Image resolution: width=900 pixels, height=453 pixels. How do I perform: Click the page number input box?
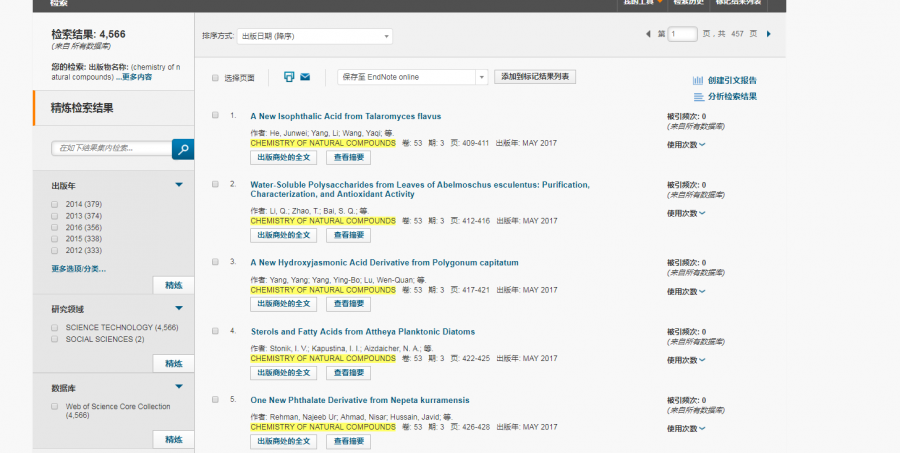pyautogui.click(x=682, y=34)
